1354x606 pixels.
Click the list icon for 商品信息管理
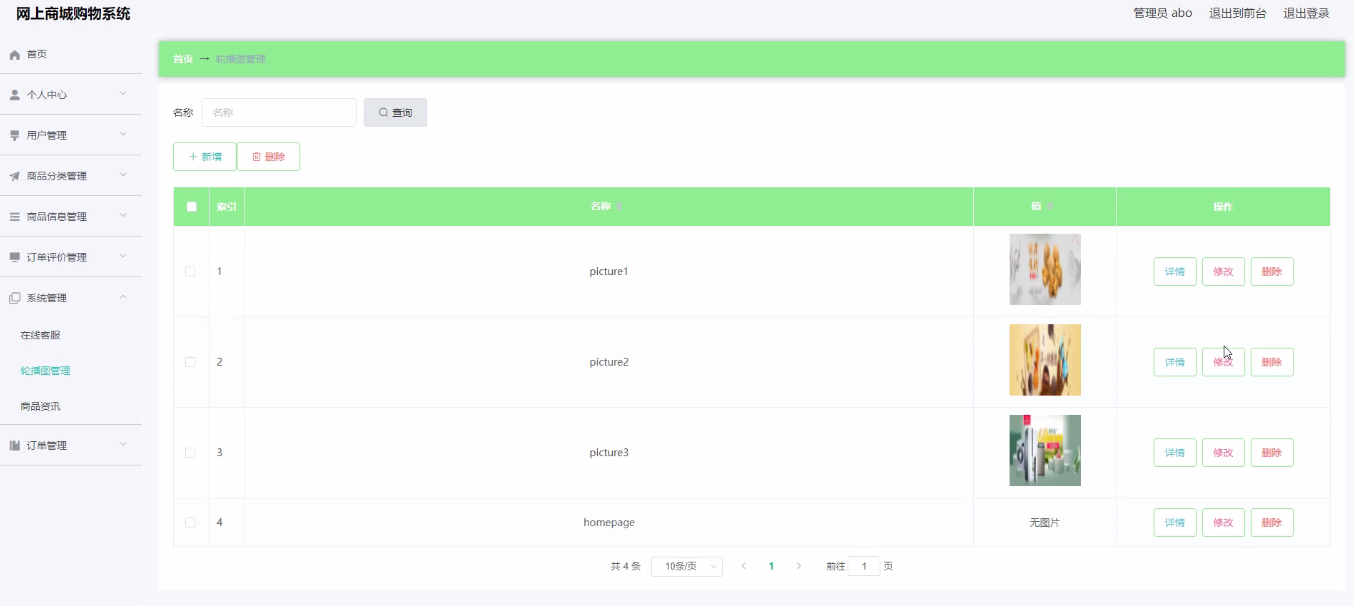(x=15, y=217)
